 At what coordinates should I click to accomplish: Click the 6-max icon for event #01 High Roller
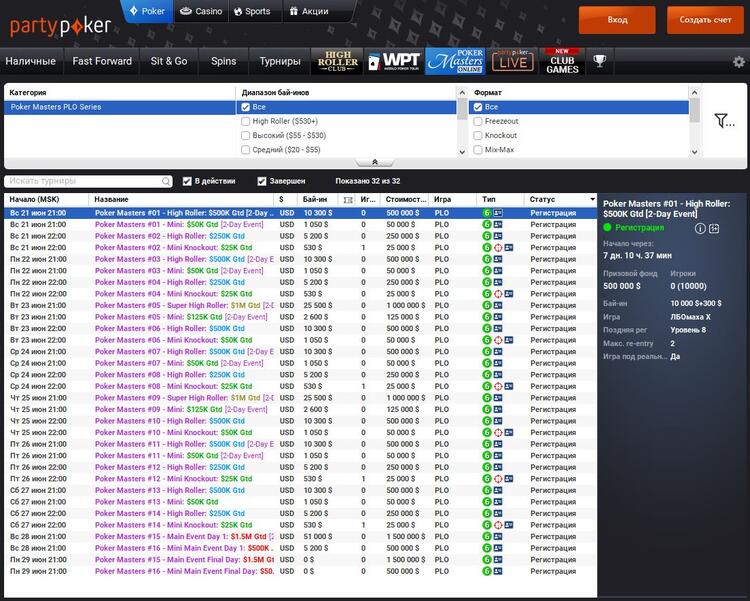(486, 213)
